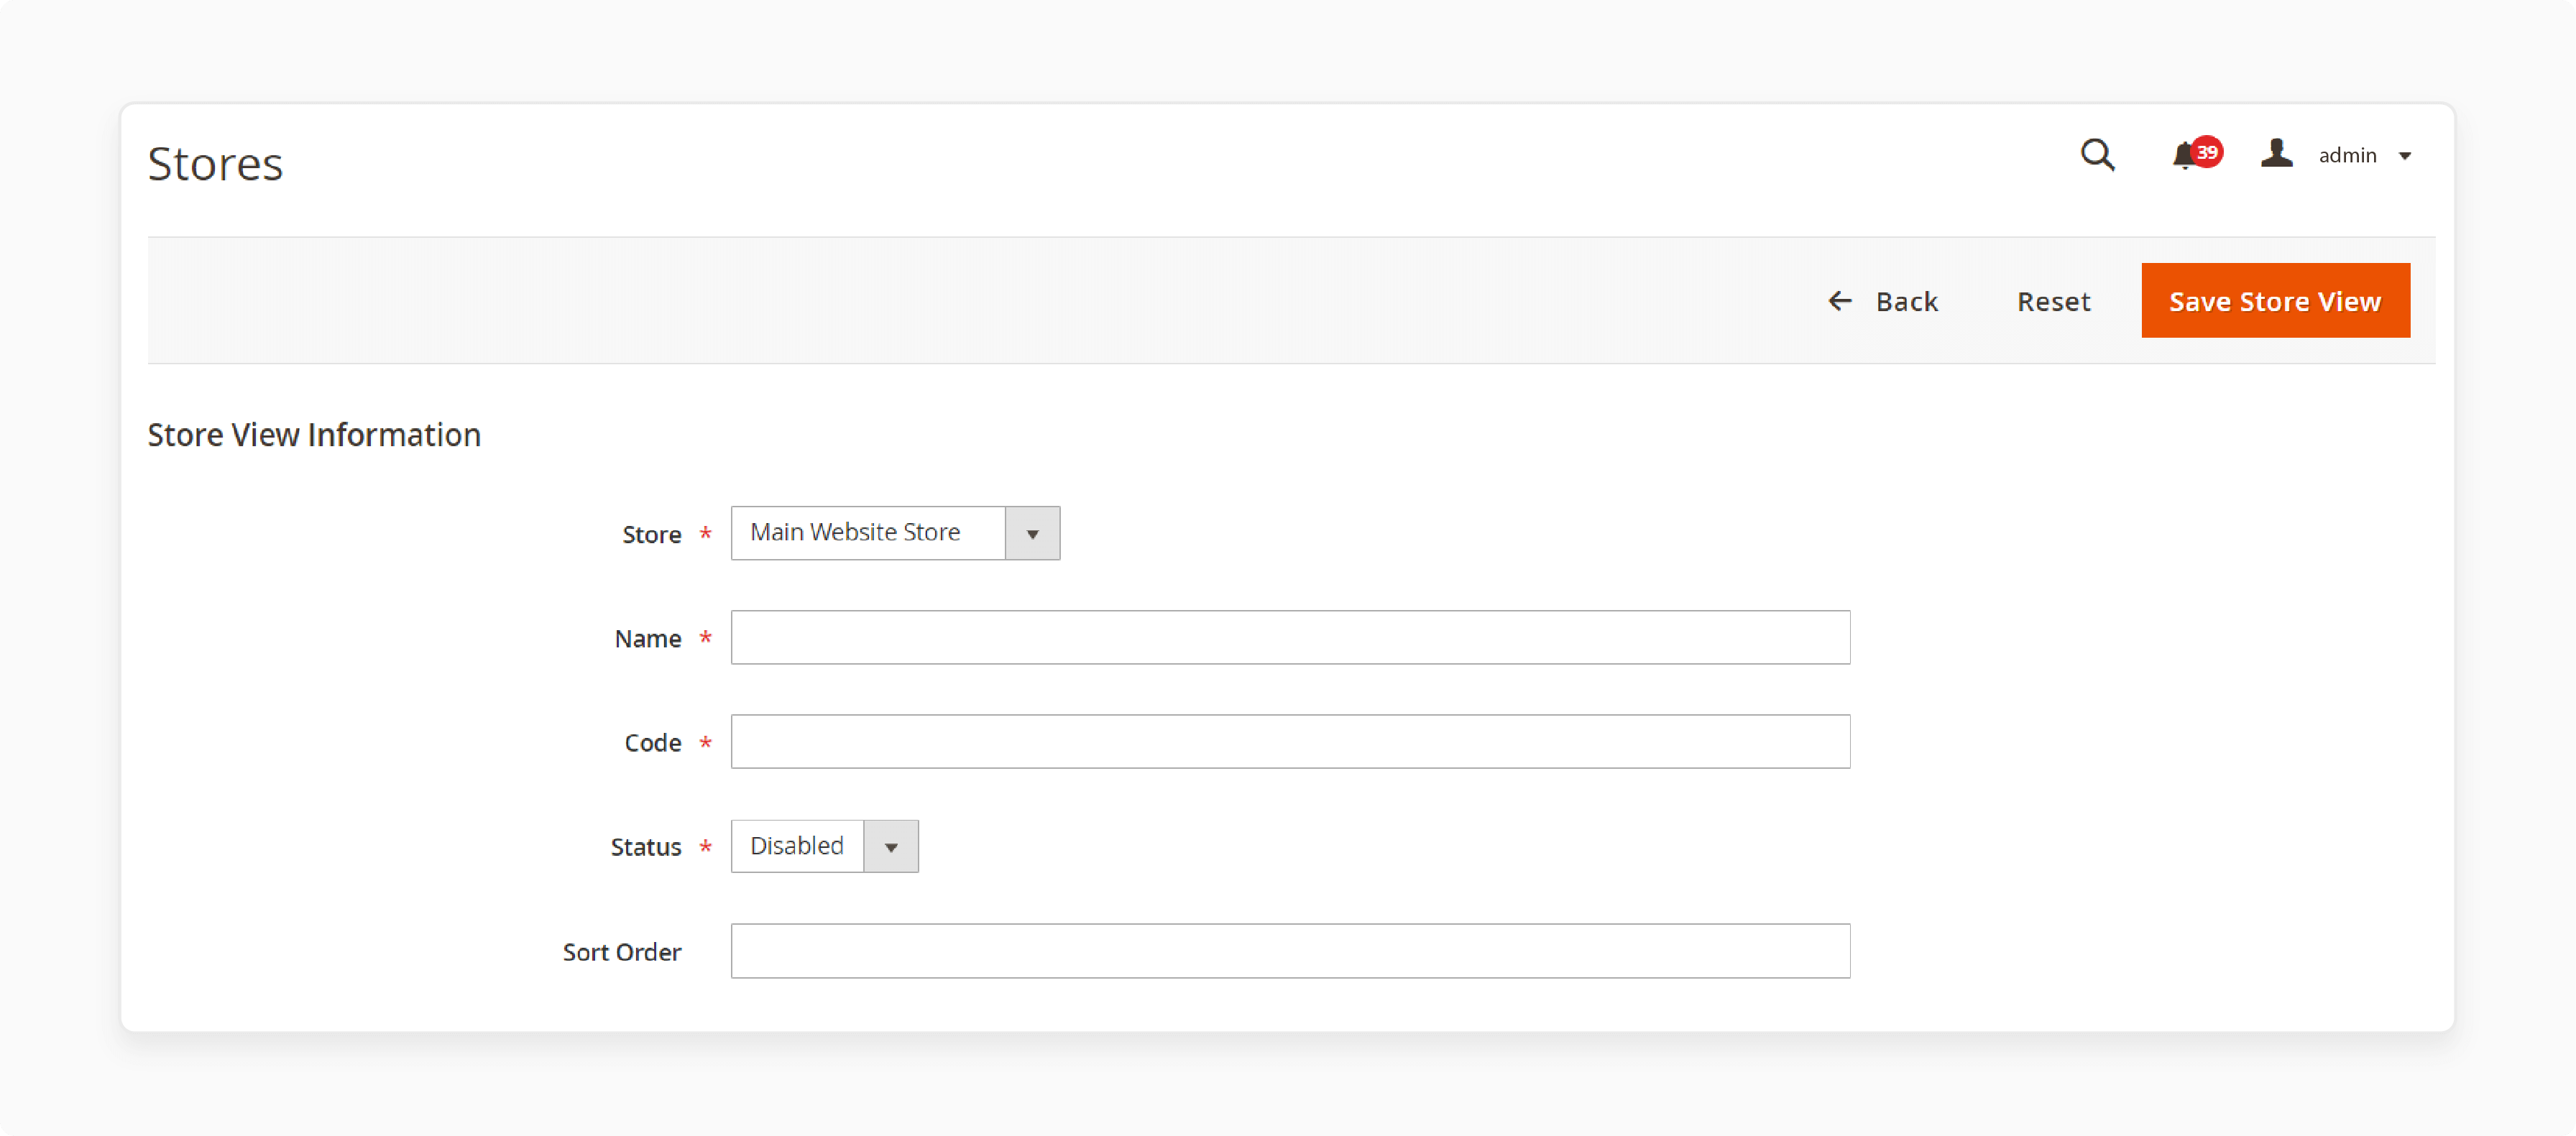Click the Store View Information heading

click(314, 435)
